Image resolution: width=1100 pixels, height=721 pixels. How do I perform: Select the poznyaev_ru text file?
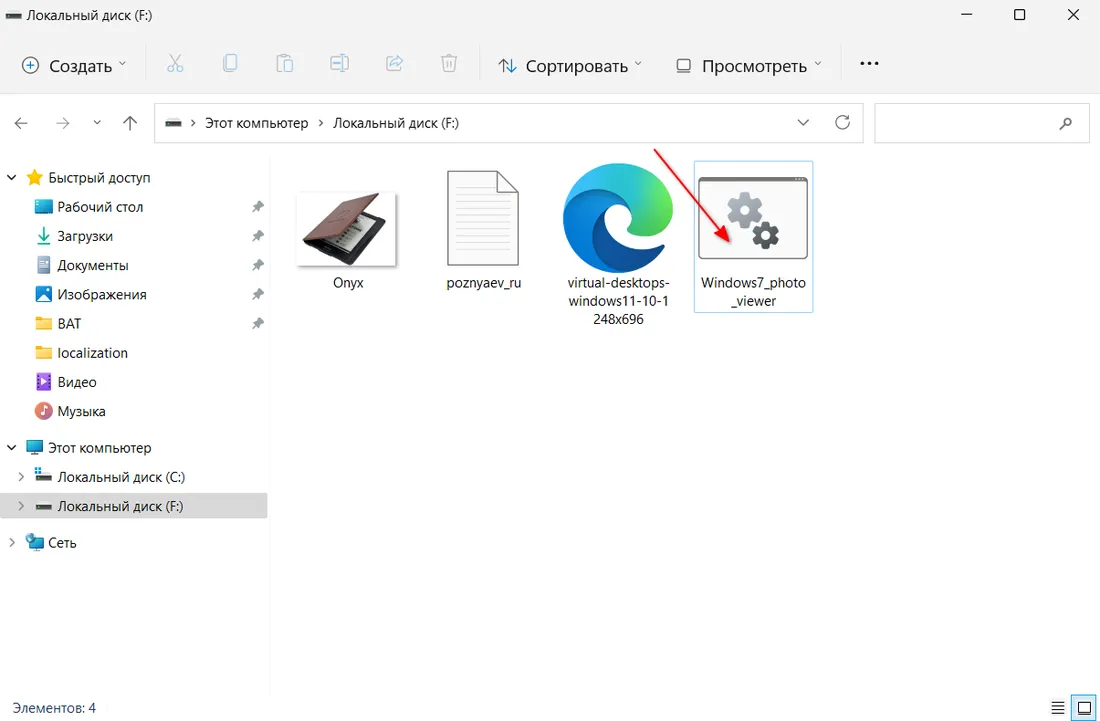[483, 231]
